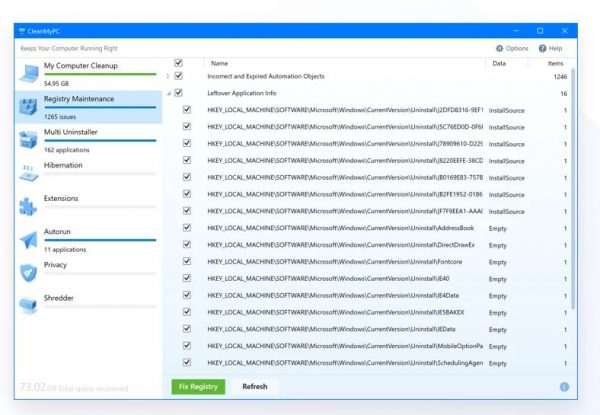The image size is (600, 415).
Task: Click My Computer Cleanup green progress bar
Action: [100, 74]
